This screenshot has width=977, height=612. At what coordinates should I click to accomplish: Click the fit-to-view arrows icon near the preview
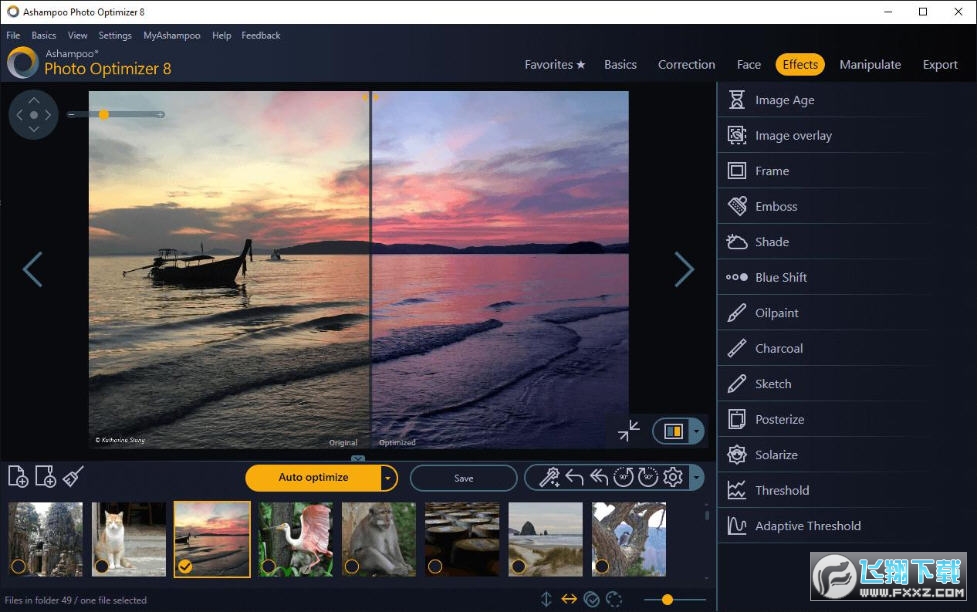pyautogui.click(x=628, y=432)
